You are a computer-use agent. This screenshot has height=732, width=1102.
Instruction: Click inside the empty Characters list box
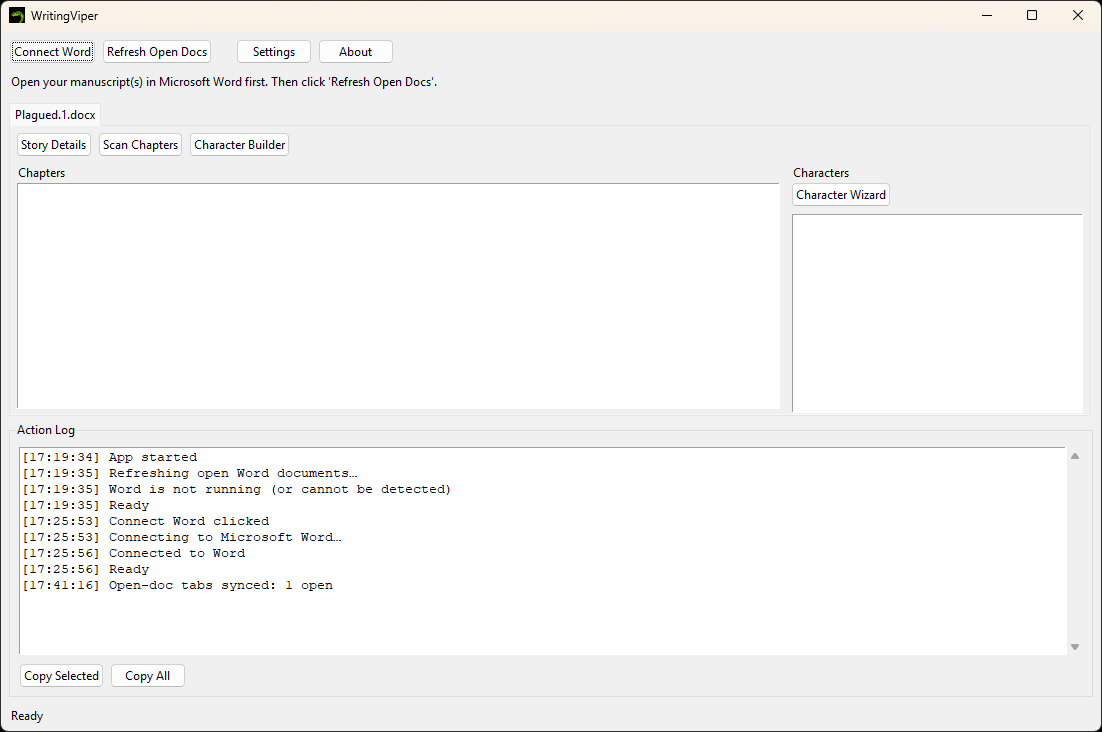point(936,312)
